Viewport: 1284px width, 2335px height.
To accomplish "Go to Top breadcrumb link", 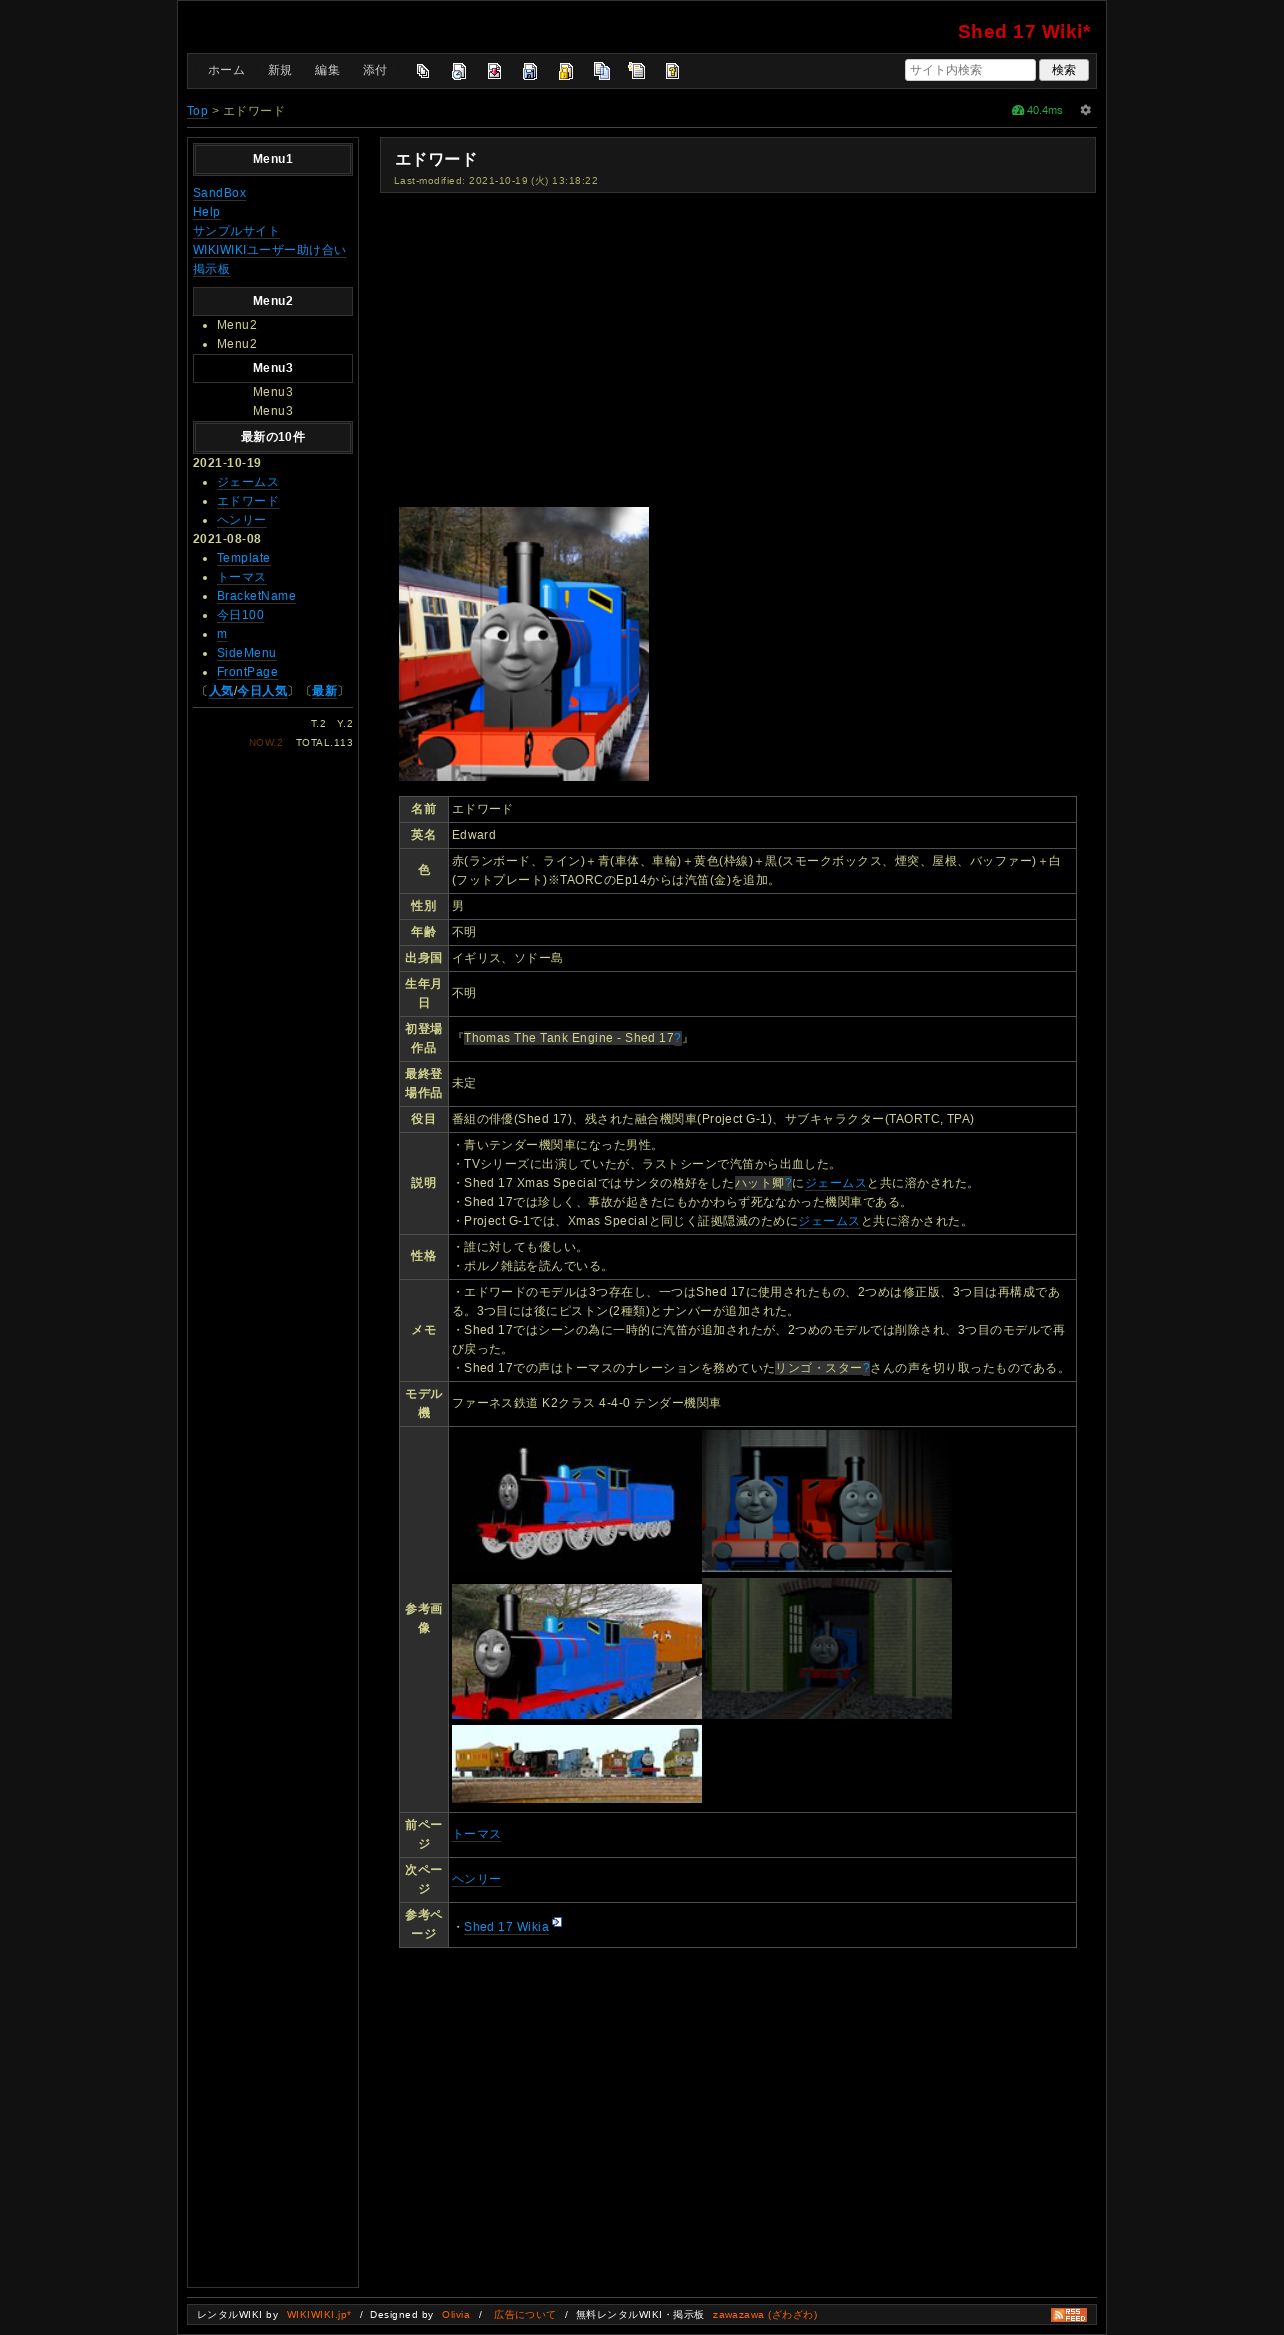I will tap(197, 111).
